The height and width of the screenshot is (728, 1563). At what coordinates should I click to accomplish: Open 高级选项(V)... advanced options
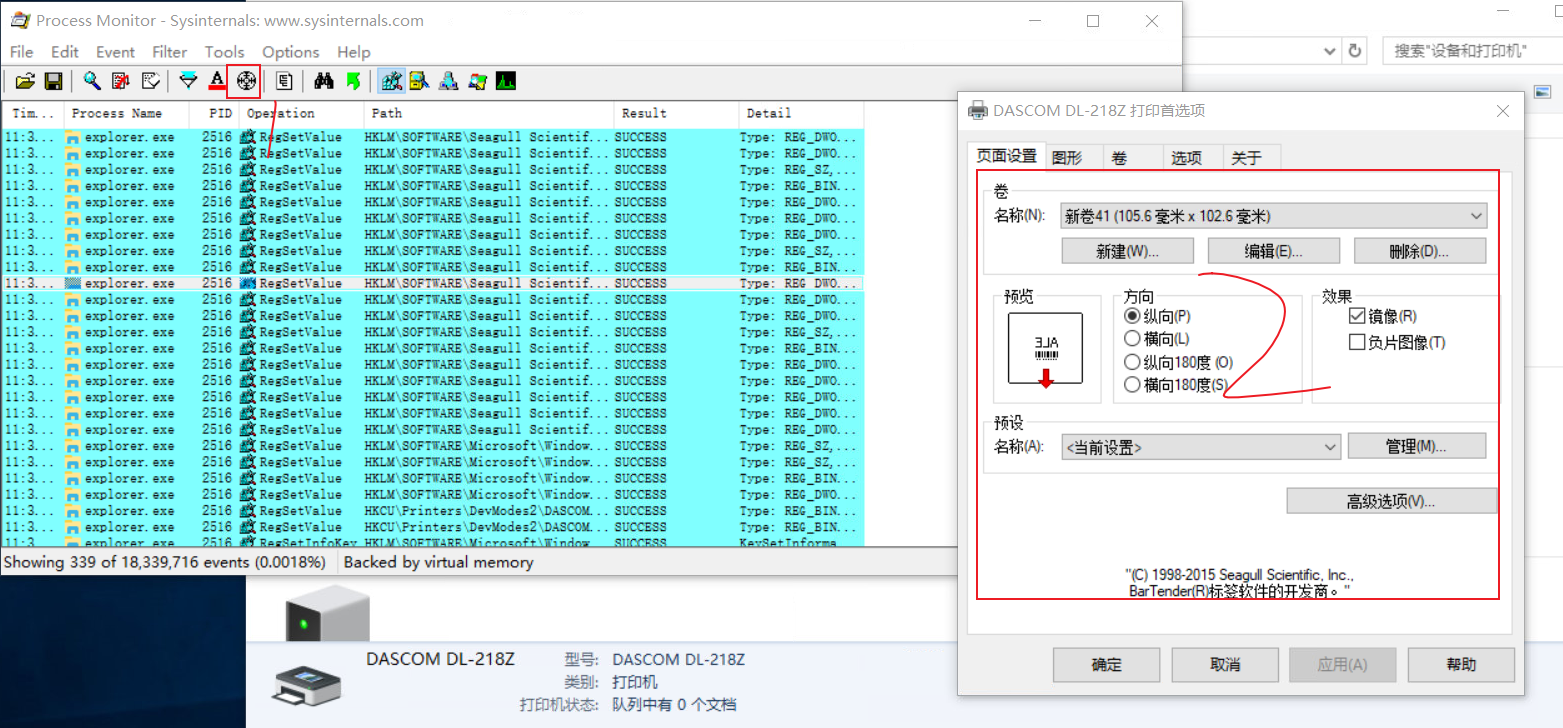point(1392,500)
